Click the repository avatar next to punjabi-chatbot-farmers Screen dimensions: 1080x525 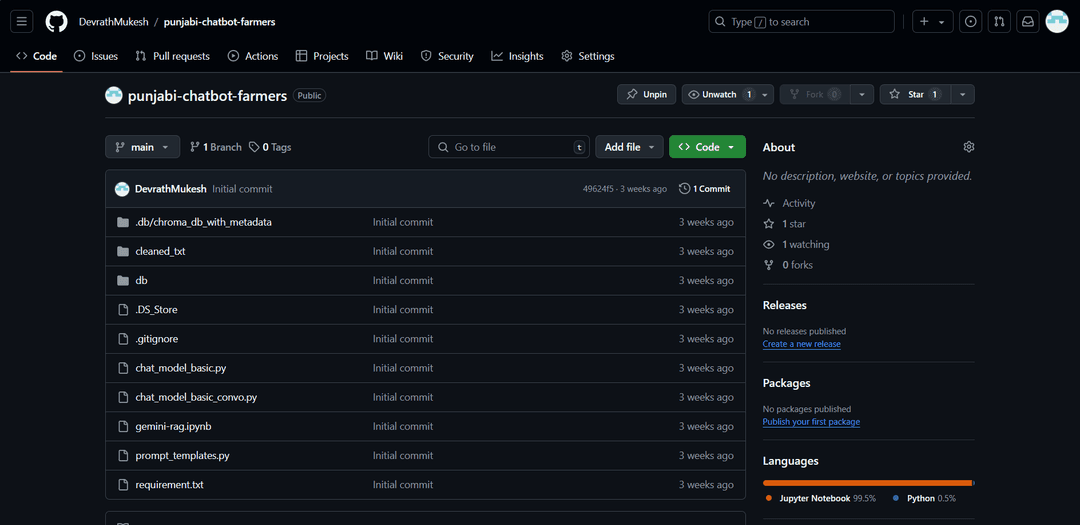[114, 96]
